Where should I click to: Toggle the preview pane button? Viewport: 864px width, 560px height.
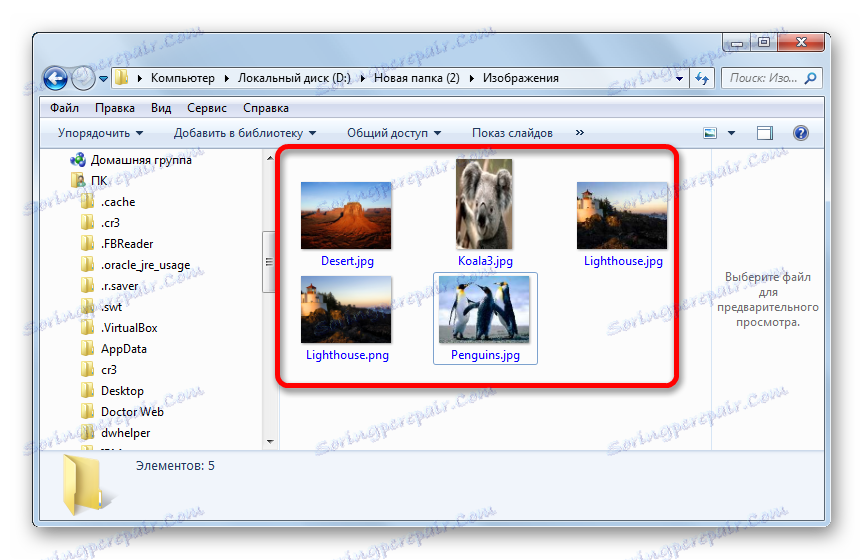(x=765, y=133)
